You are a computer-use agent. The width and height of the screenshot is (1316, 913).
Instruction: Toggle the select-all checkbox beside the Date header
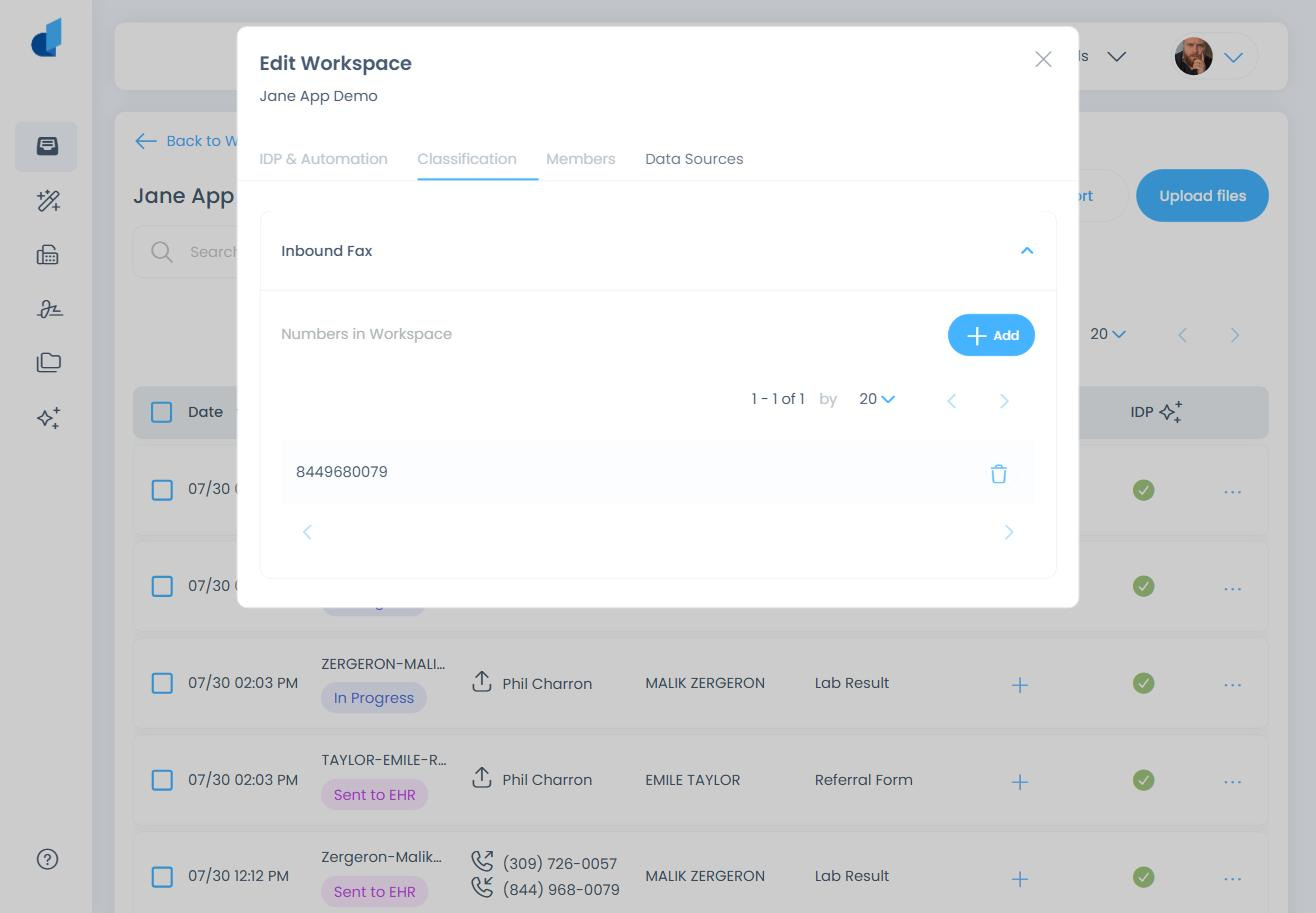click(161, 412)
